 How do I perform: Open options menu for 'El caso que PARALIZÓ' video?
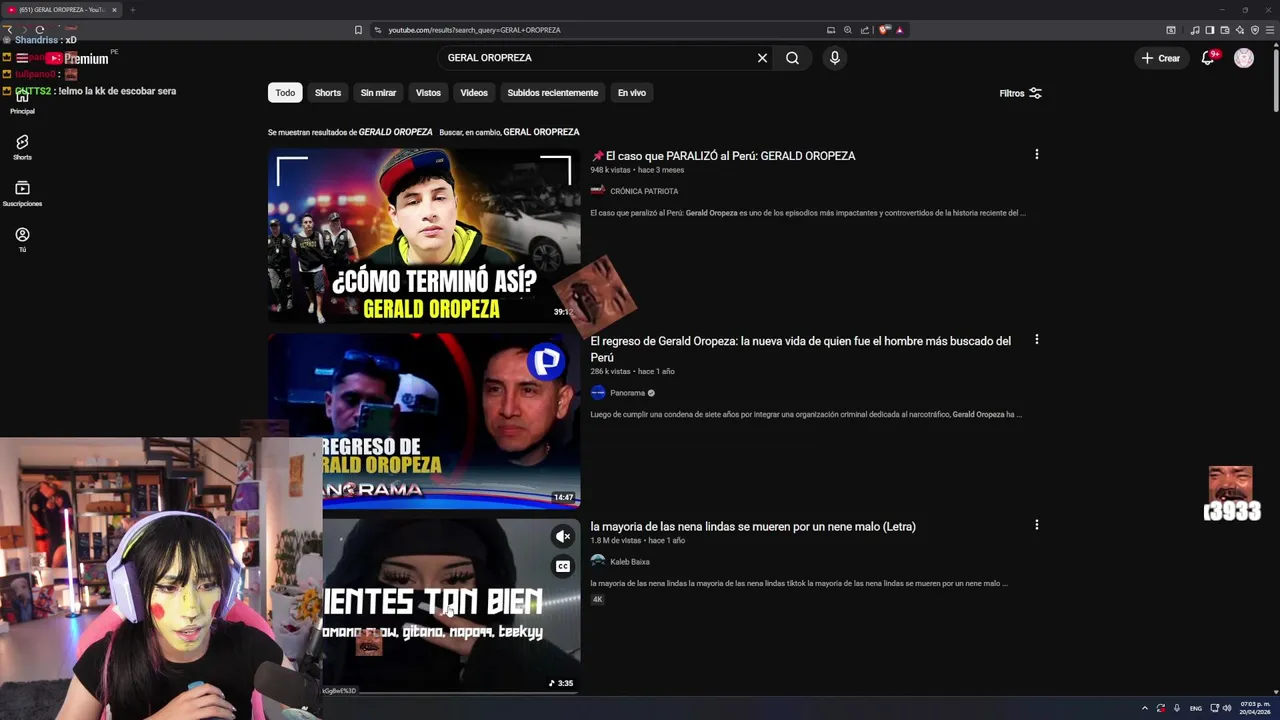[1036, 155]
